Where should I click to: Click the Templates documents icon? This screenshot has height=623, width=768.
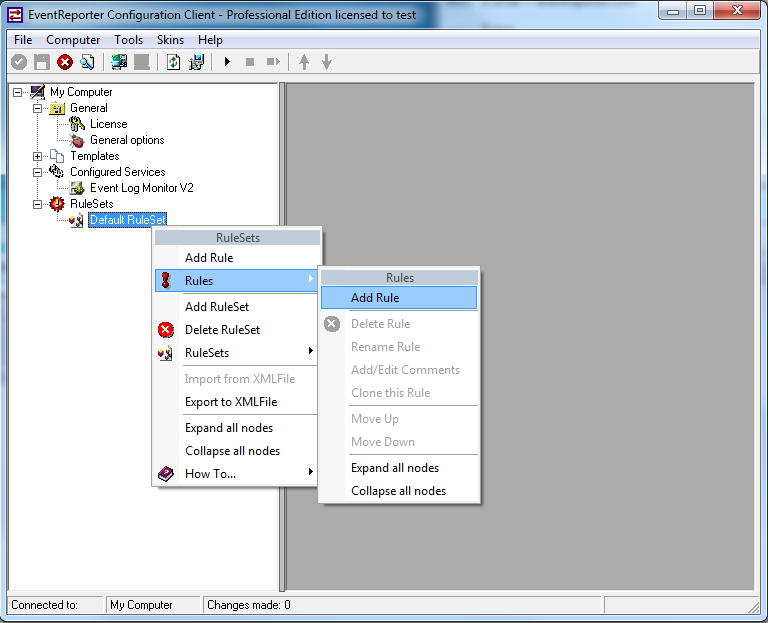(x=57, y=156)
